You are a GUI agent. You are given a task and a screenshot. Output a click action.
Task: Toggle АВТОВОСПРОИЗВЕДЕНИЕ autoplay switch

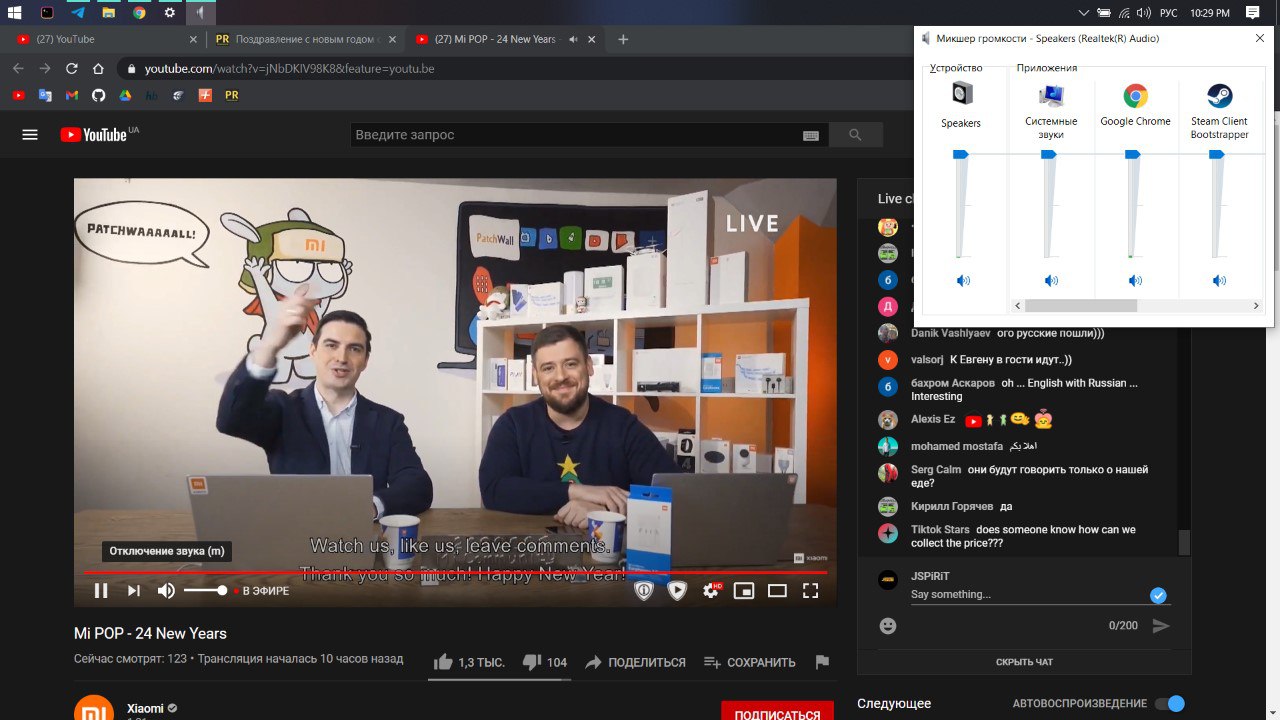coord(1169,704)
